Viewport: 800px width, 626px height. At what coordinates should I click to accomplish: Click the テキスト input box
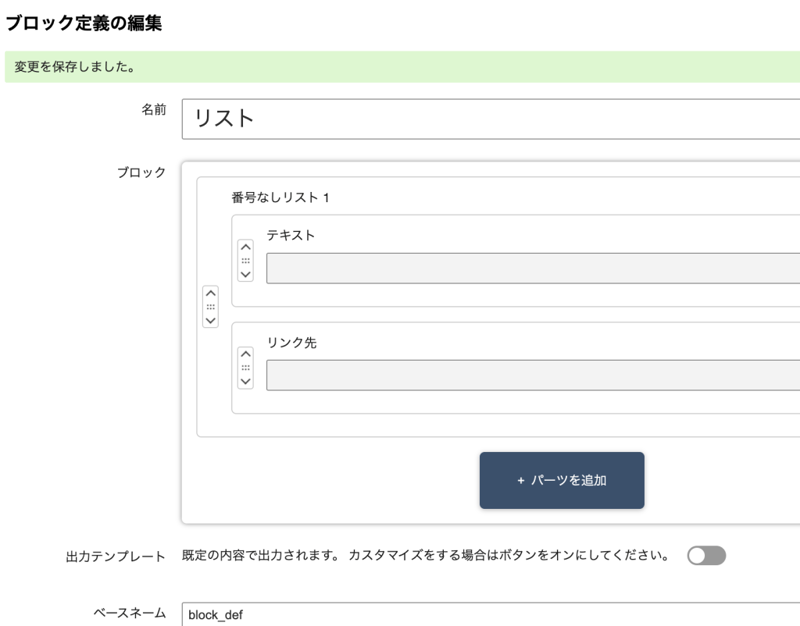(532, 268)
